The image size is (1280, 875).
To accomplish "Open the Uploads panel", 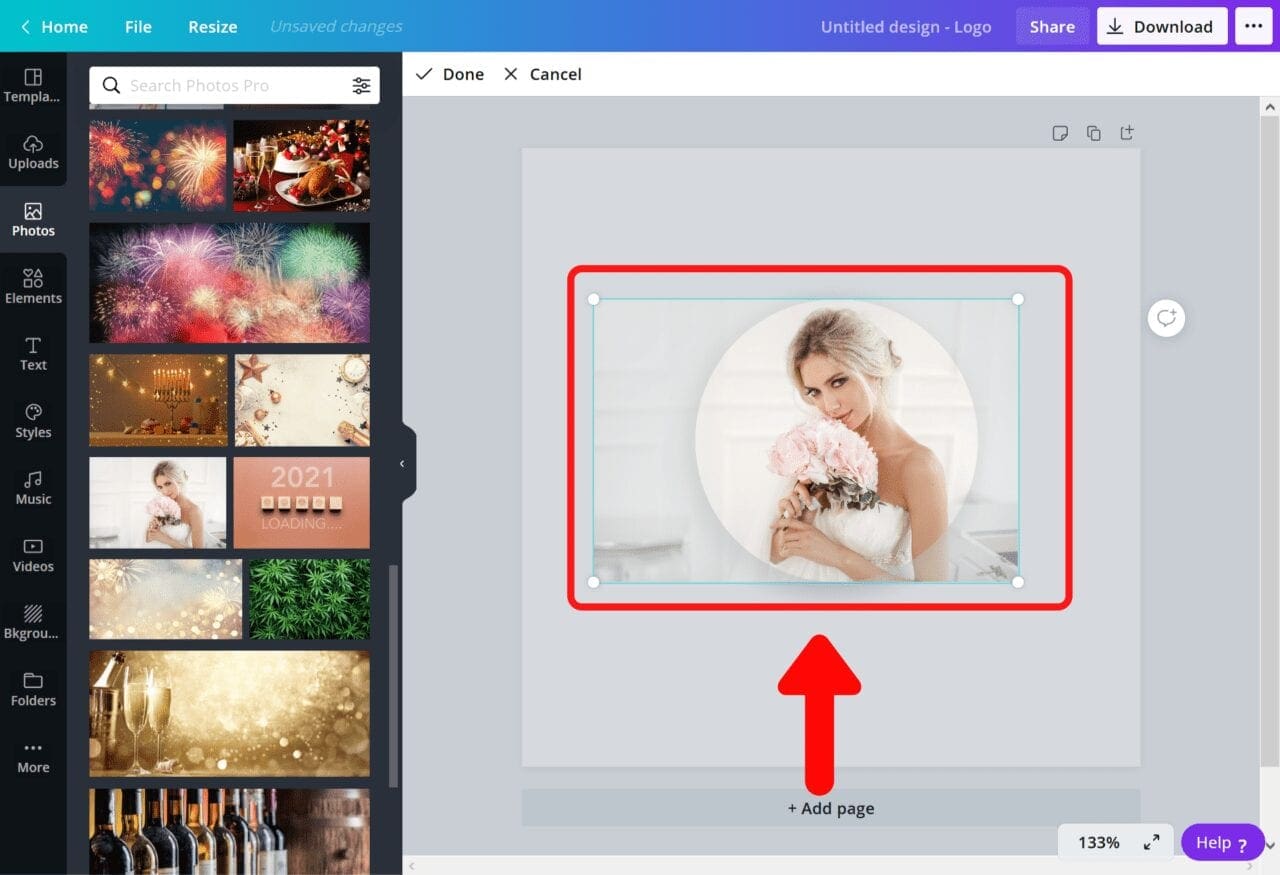I will [33, 151].
